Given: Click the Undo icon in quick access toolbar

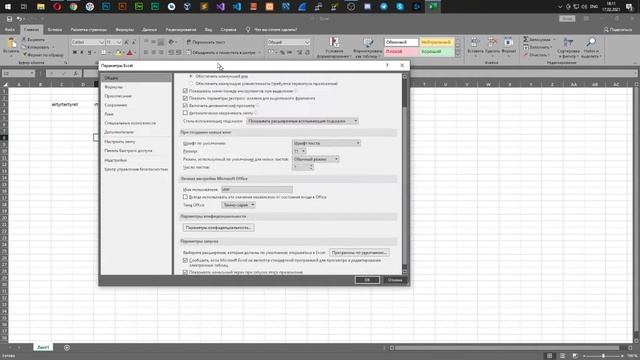Looking at the screenshot, I should (19, 19).
